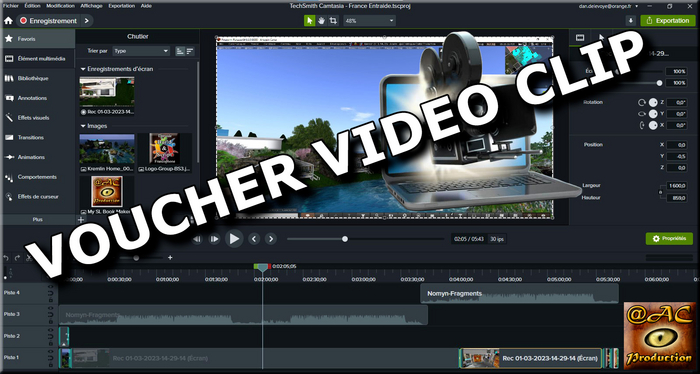Undo the last timeline action
The image size is (700, 374).
(6, 258)
